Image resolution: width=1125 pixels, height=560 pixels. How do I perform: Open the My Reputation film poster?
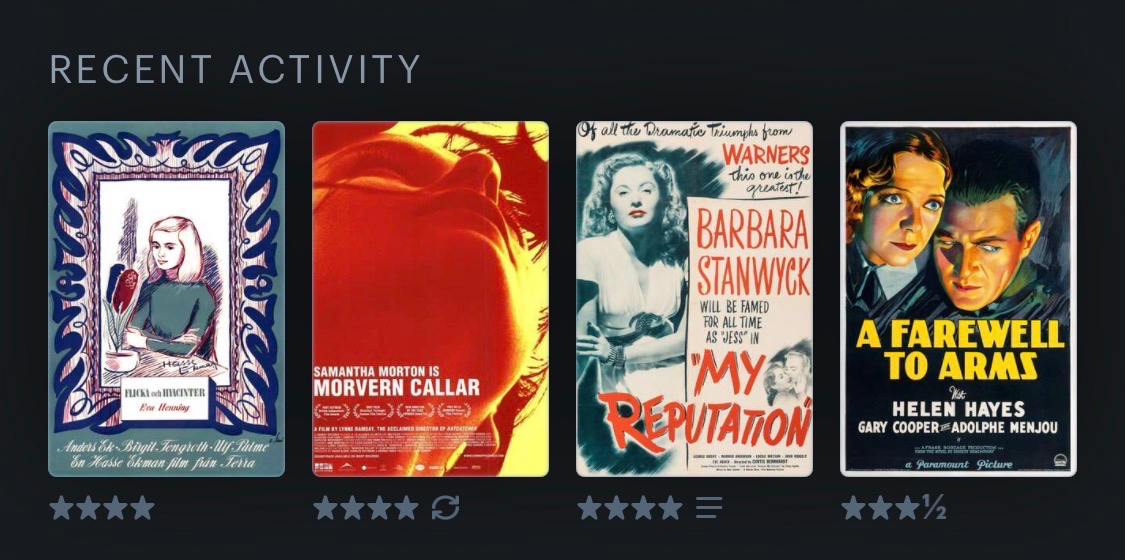pyautogui.click(x=695, y=299)
